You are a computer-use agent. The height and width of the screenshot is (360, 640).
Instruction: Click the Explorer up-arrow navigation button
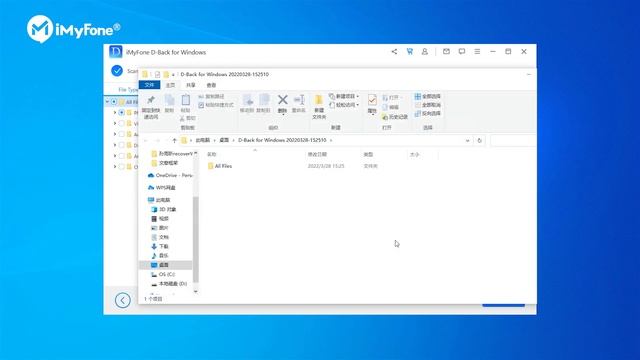coord(174,140)
